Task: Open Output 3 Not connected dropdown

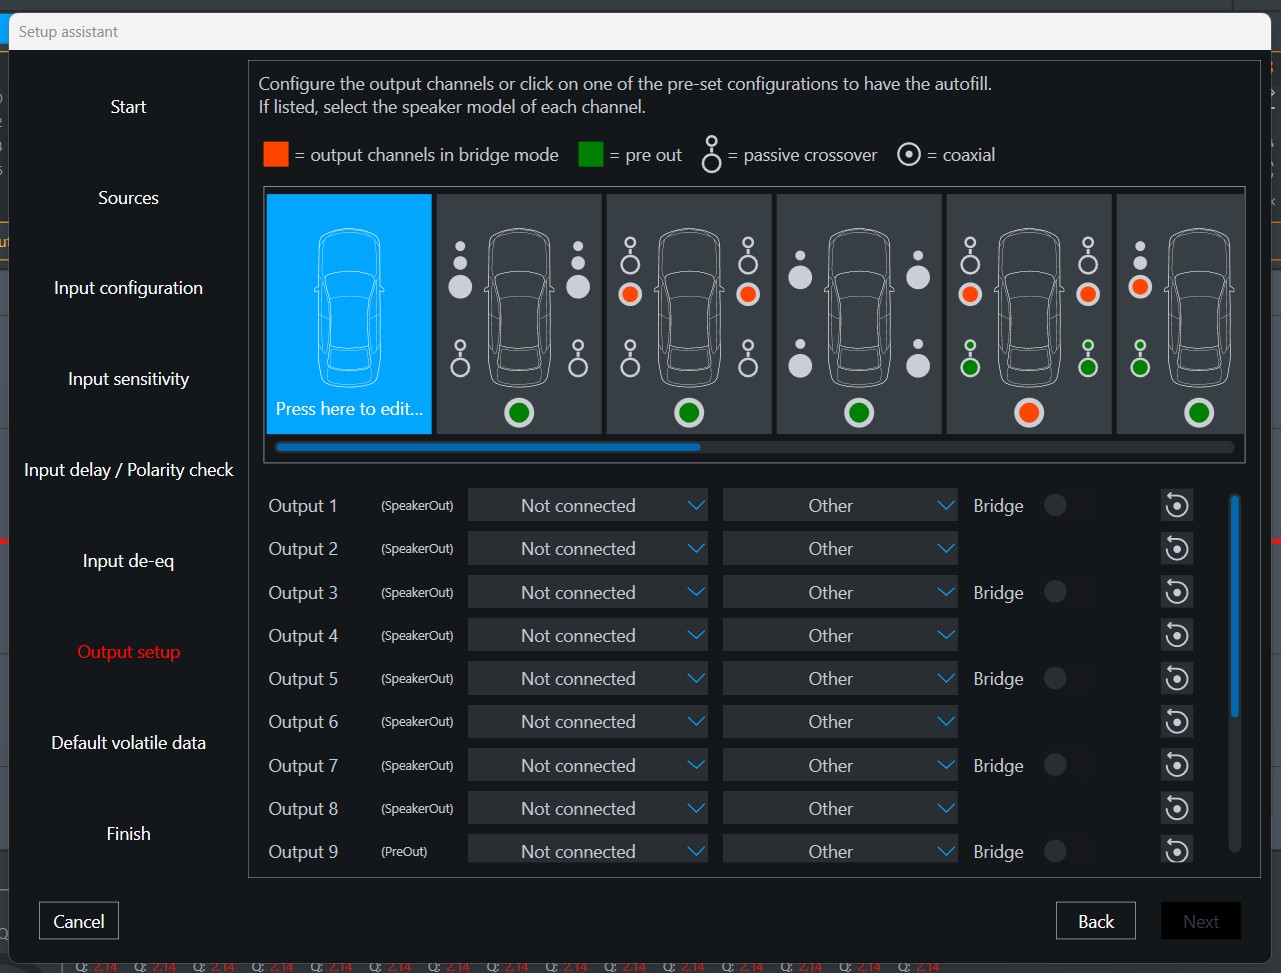Action: click(588, 593)
